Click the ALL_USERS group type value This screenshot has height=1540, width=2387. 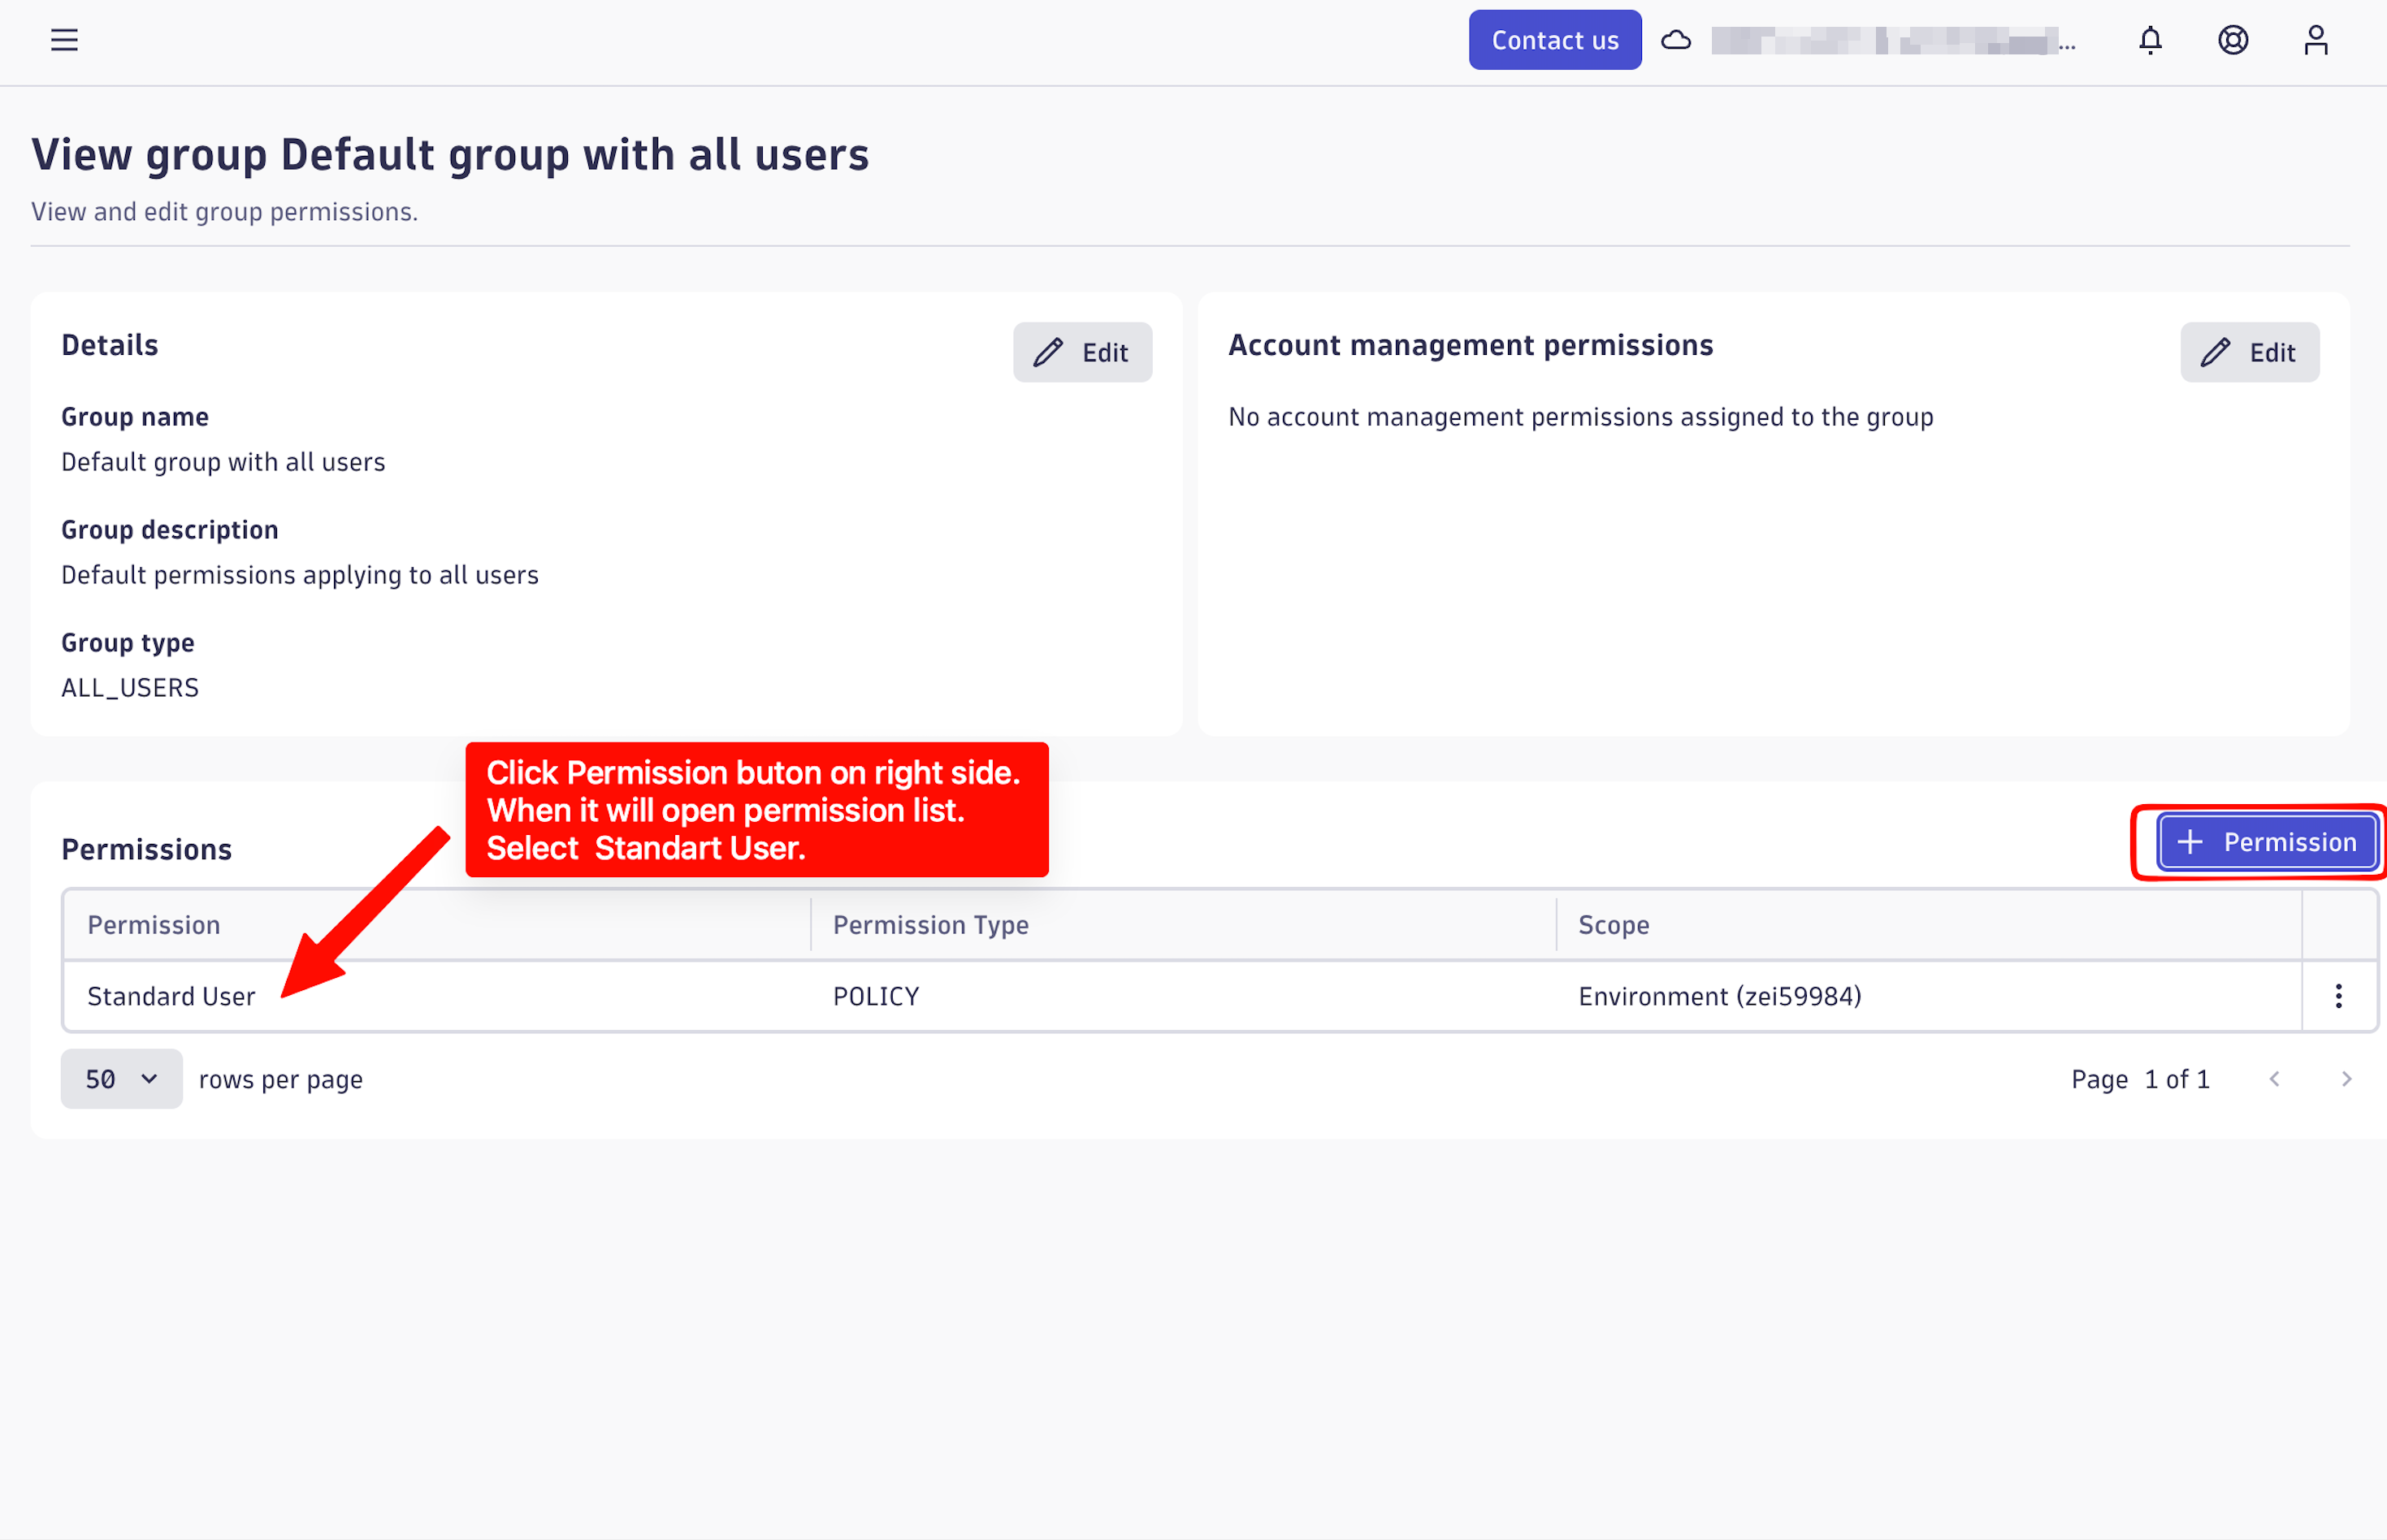click(130, 688)
